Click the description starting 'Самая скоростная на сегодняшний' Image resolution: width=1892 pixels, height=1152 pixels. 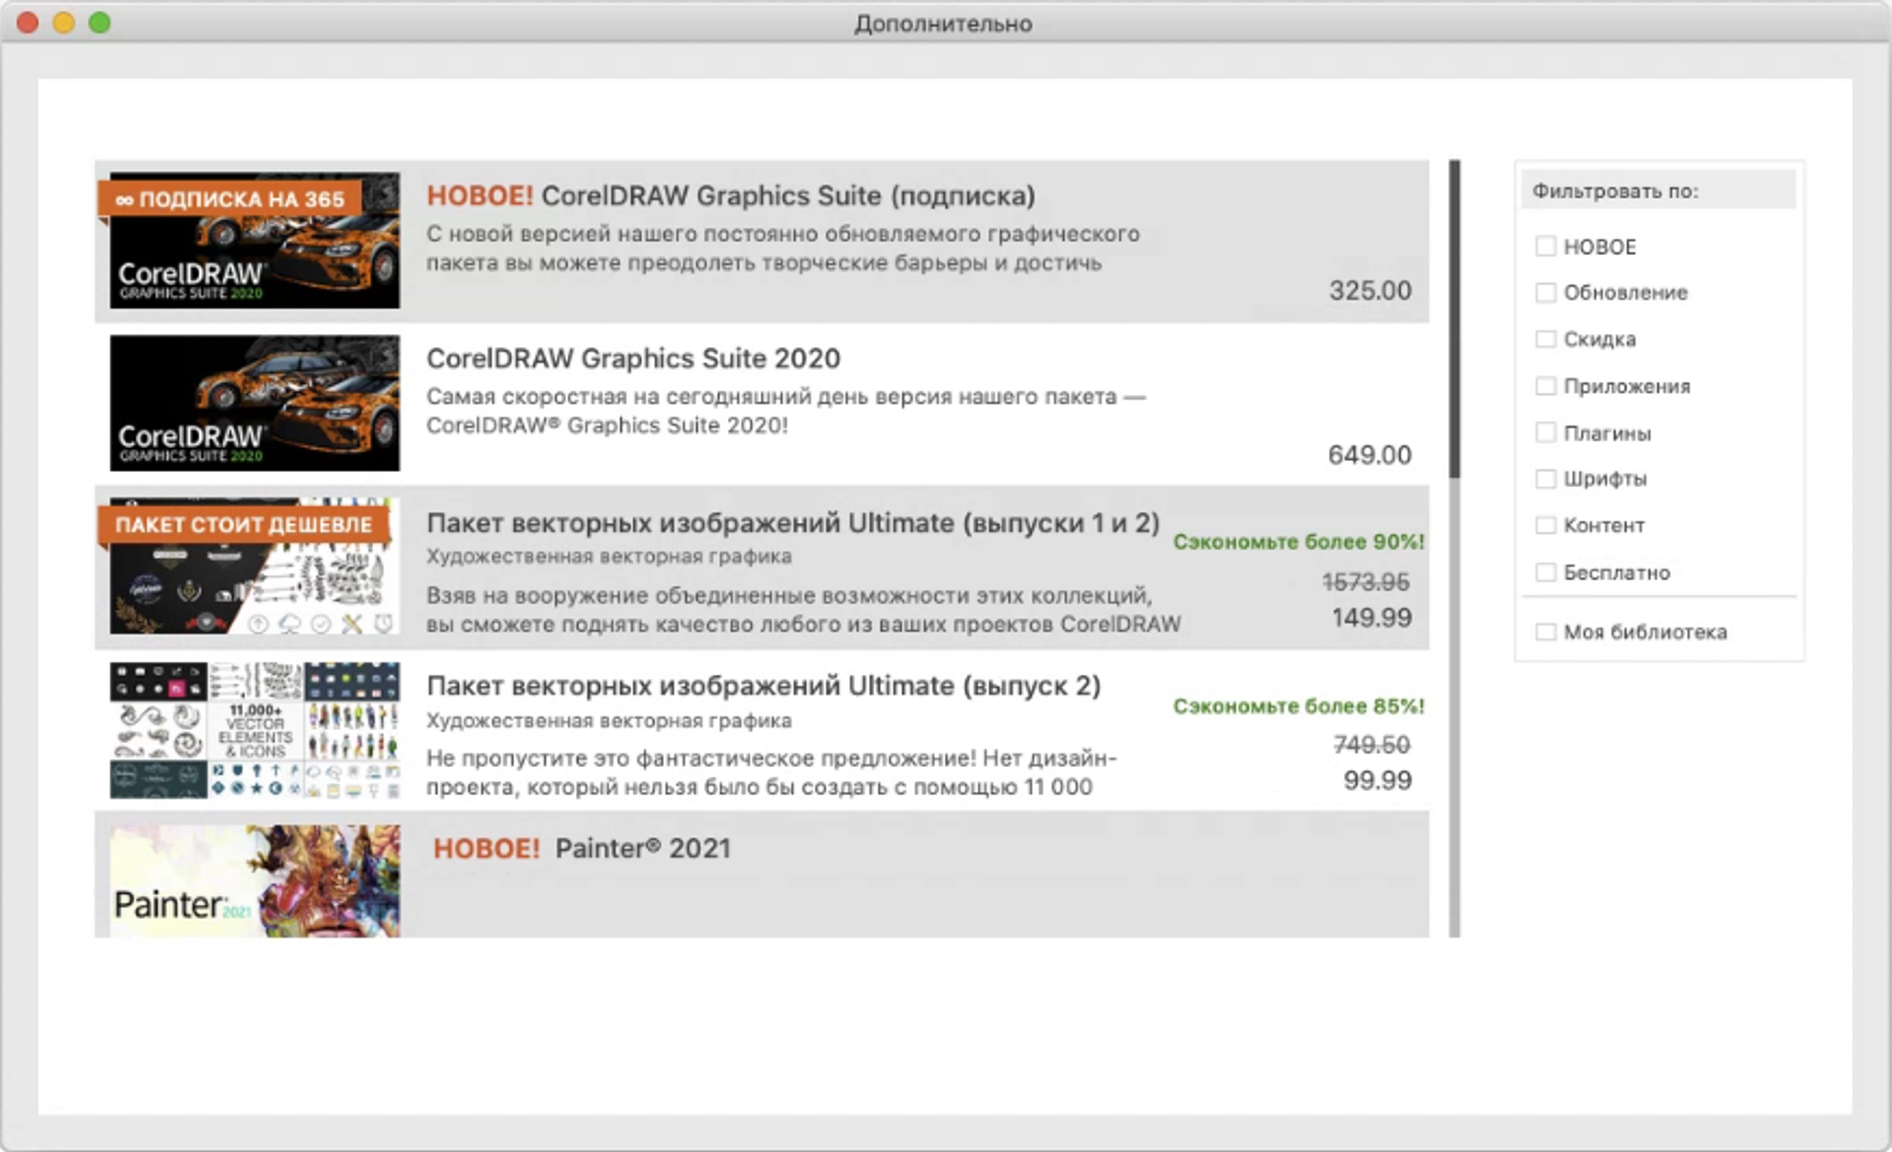[786, 411]
